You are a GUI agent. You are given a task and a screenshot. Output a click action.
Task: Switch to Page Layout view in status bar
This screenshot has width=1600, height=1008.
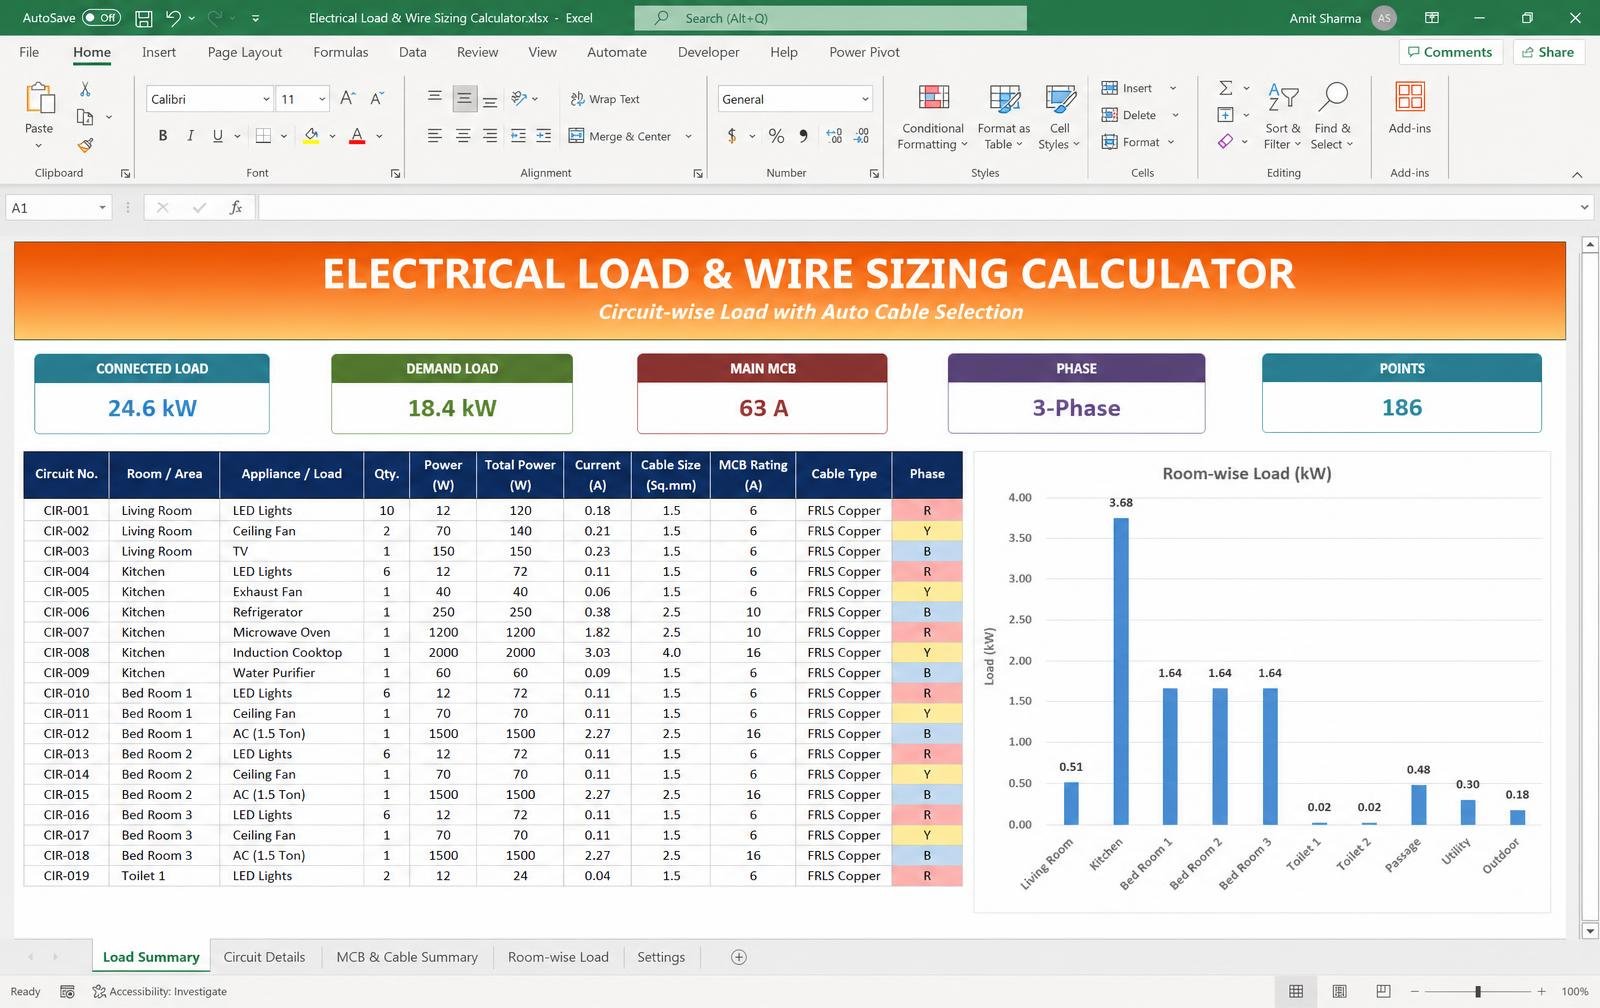1339,992
